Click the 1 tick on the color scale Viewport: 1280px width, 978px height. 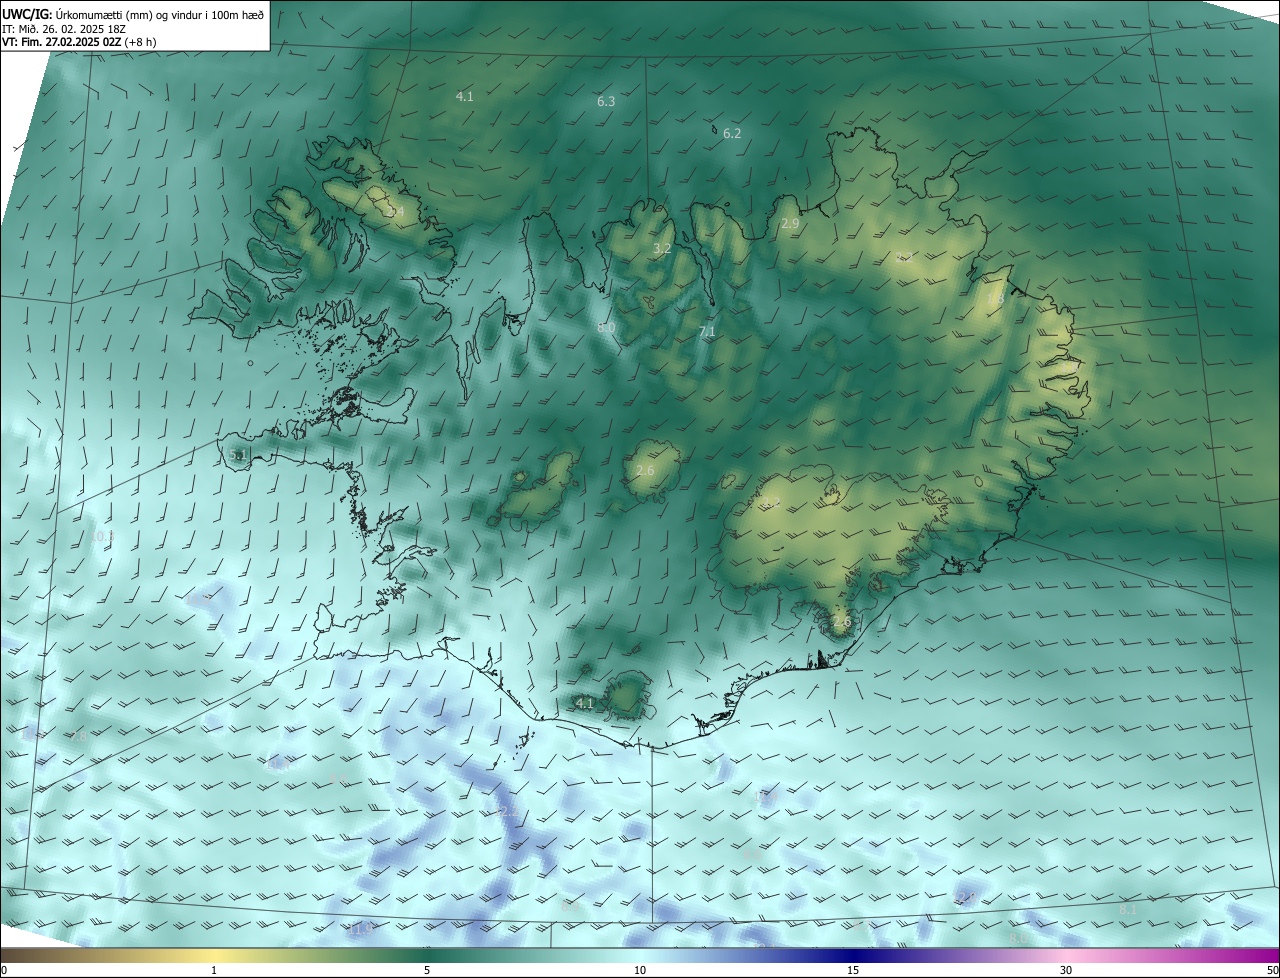click(214, 971)
